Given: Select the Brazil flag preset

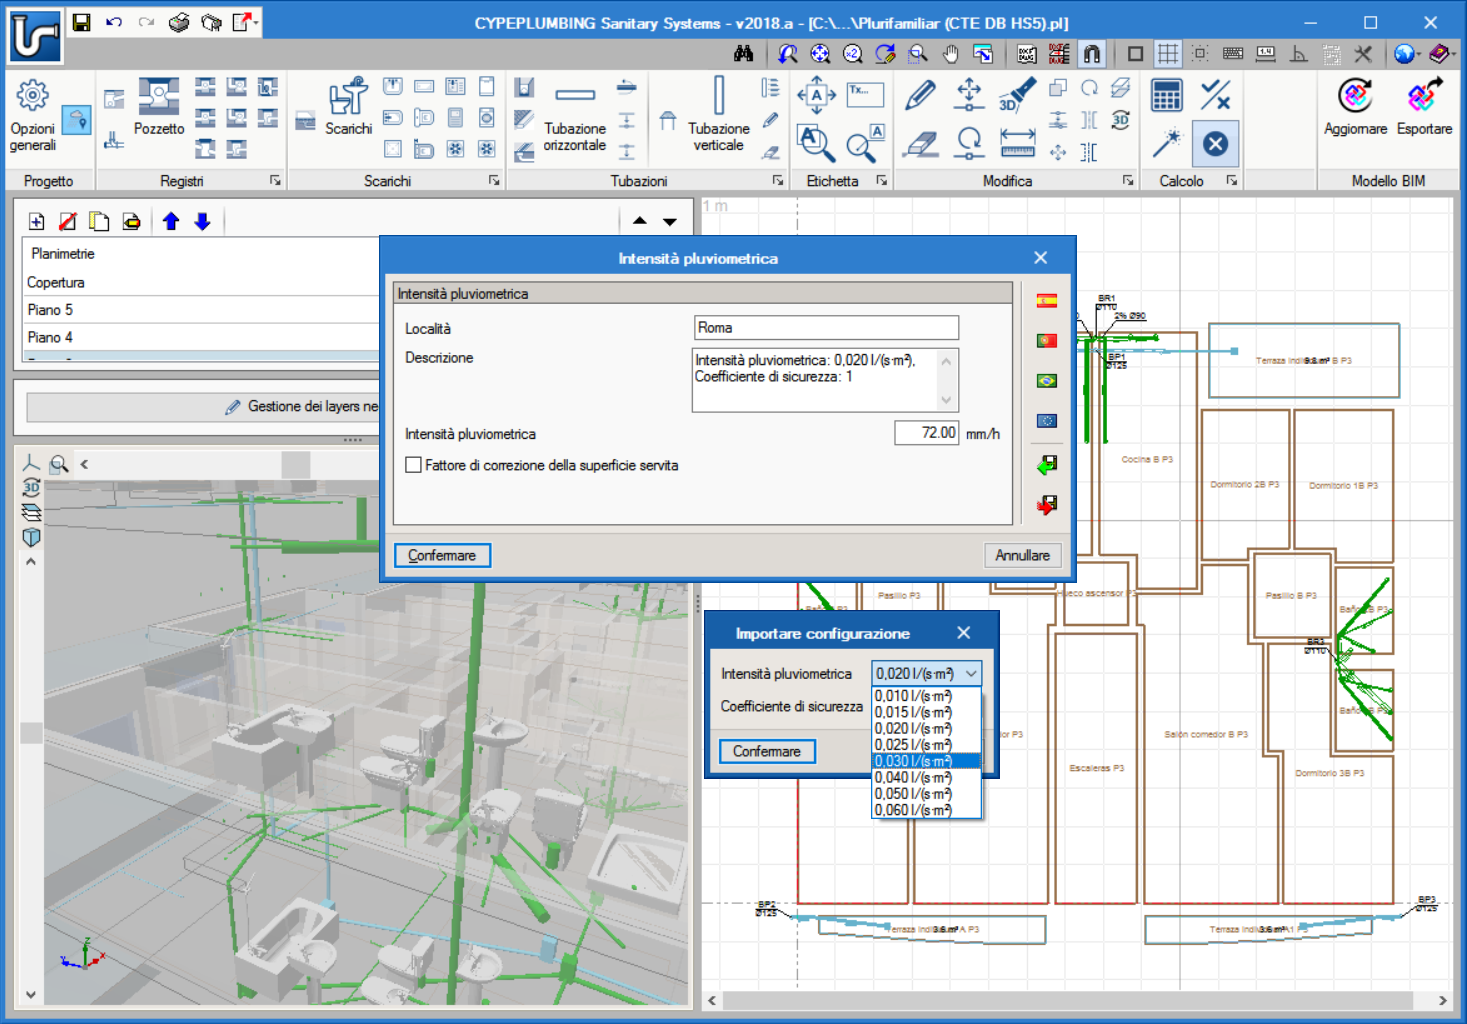Looking at the screenshot, I should 1047,381.
